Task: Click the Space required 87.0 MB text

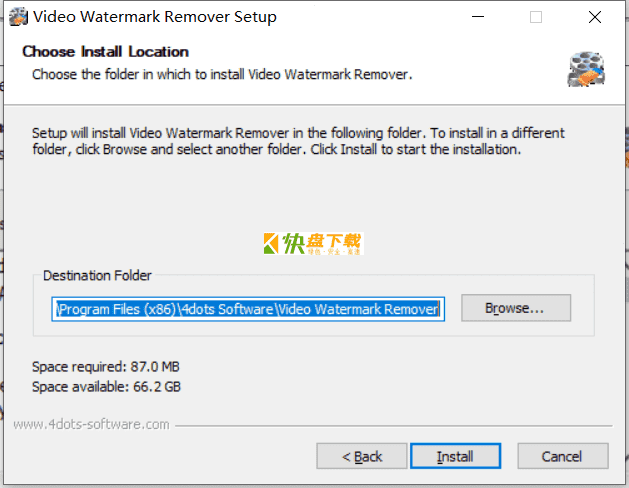Action: (106, 367)
